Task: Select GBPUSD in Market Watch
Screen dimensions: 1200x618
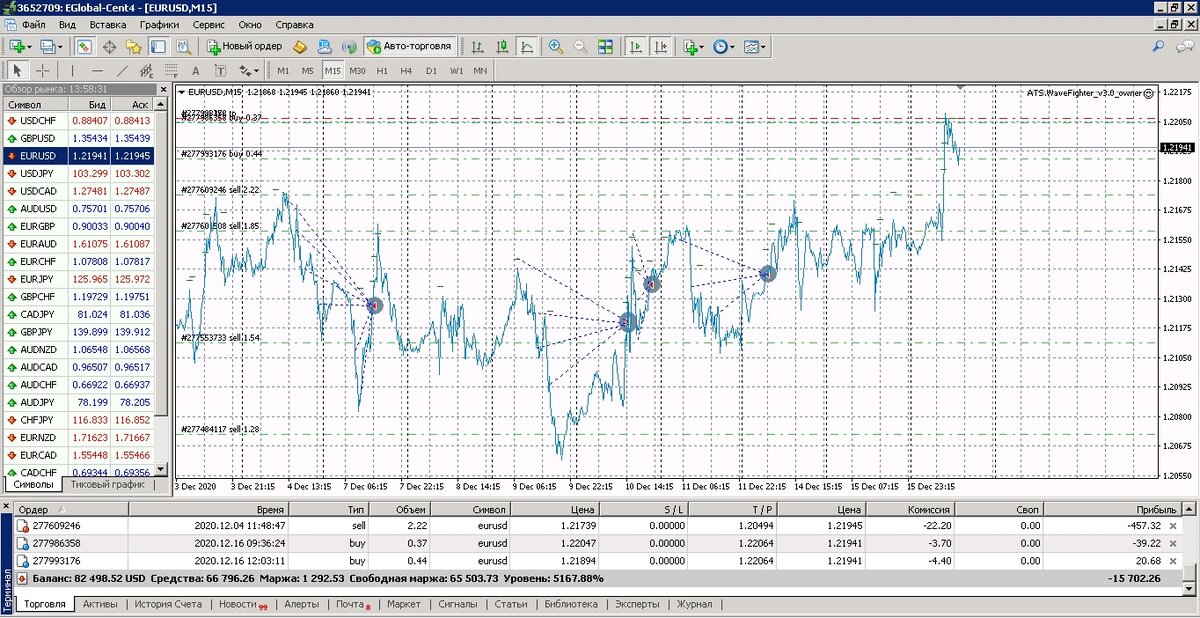Action: [x=78, y=138]
